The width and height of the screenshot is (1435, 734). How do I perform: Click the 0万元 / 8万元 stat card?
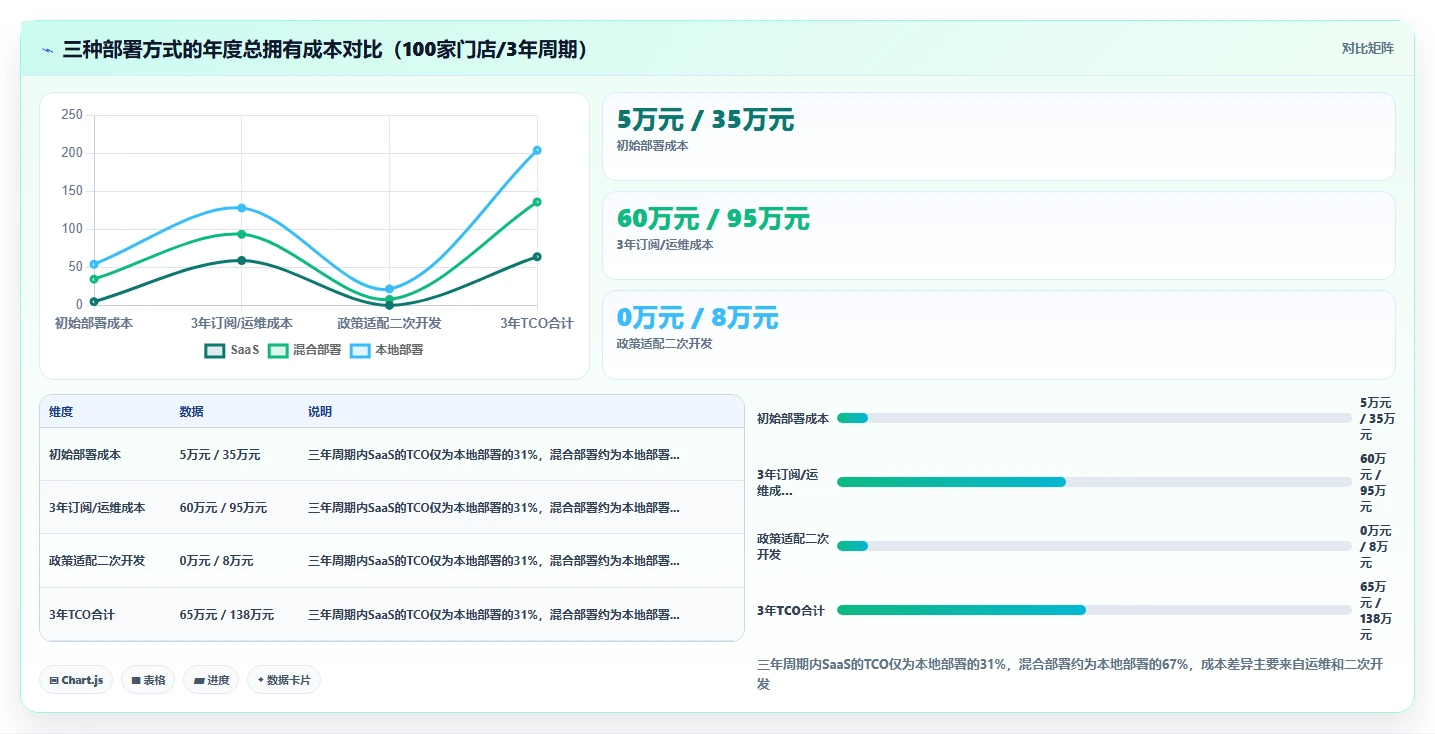click(998, 334)
